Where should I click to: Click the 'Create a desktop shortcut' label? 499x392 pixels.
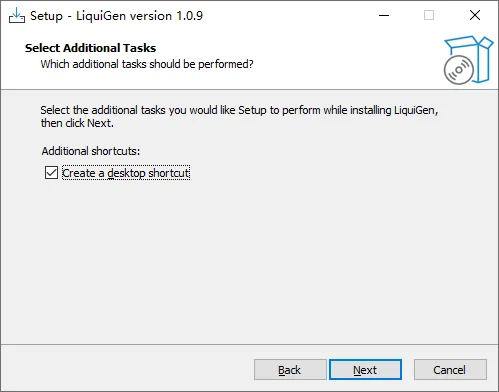click(126, 173)
